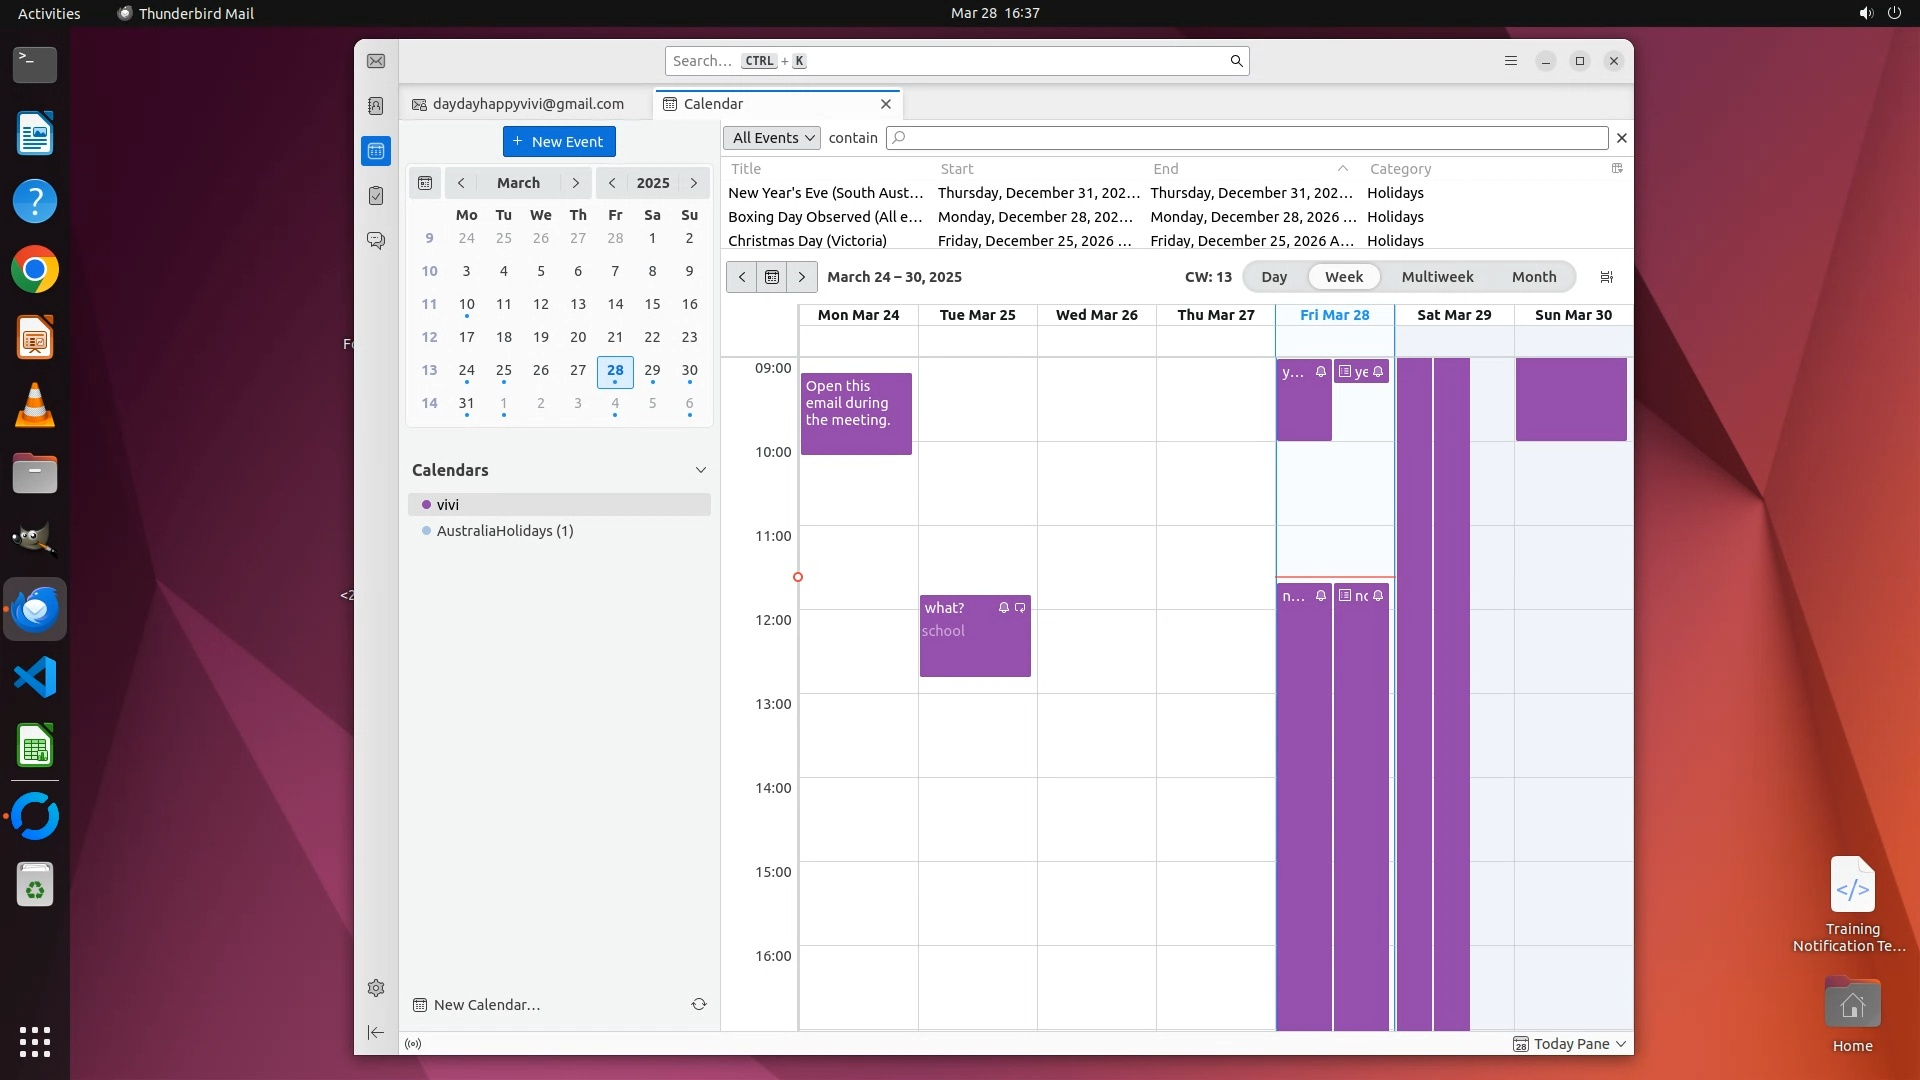Open the Address Book space

[x=376, y=106]
